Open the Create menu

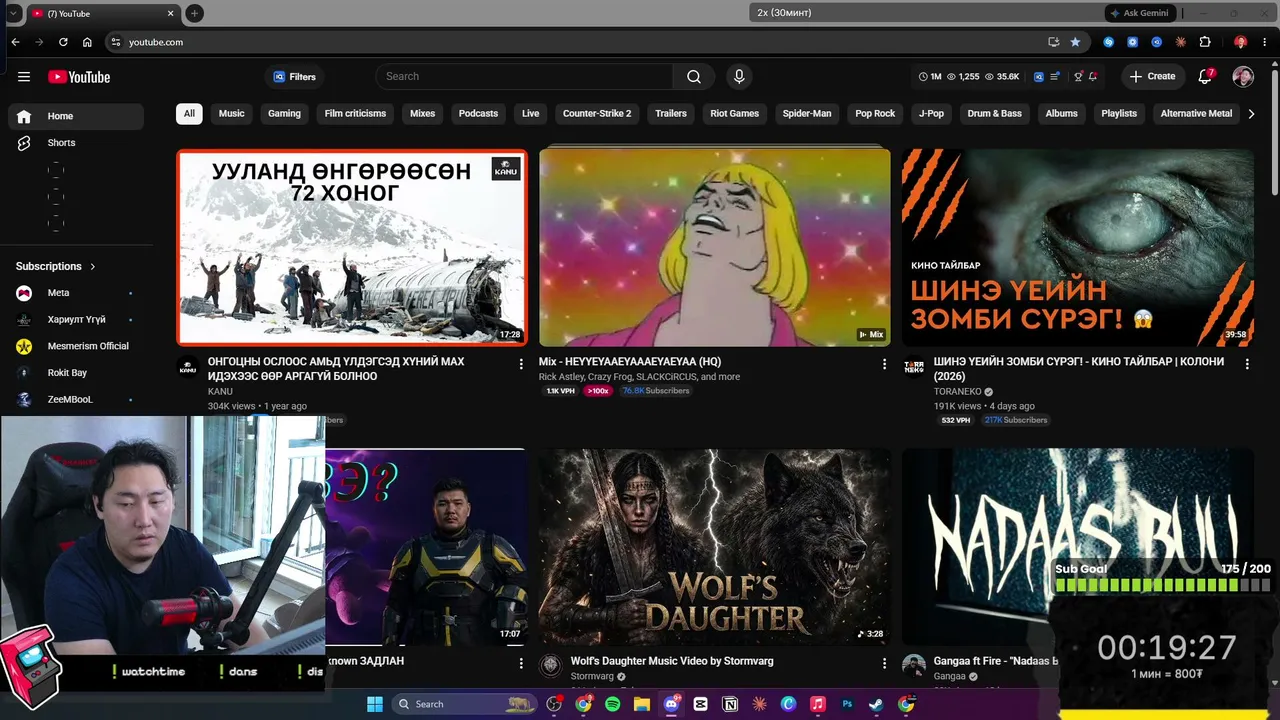tap(1152, 77)
